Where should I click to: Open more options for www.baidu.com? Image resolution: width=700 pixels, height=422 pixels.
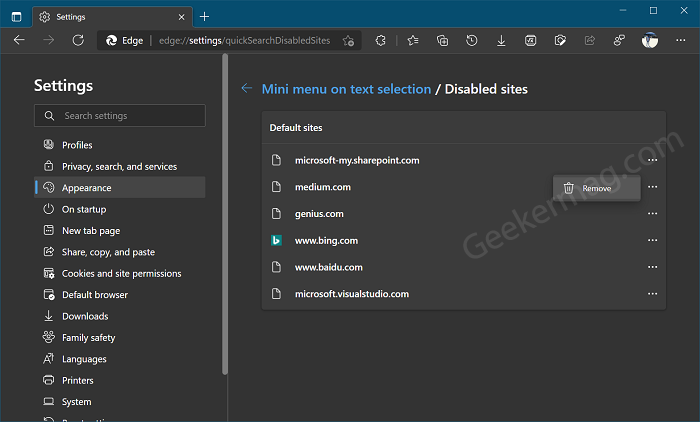[652, 267]
